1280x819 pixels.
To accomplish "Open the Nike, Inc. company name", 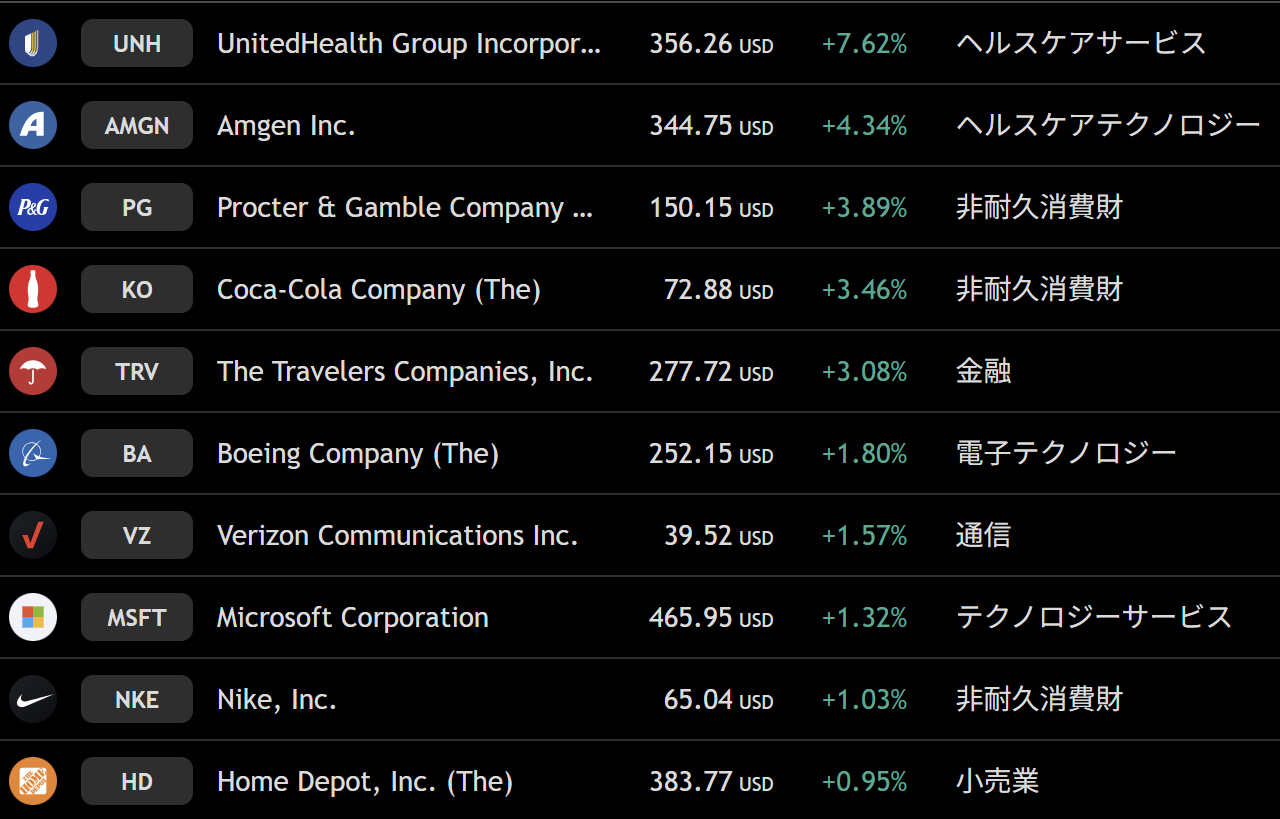I will pyautogui.click(x=277, y=699).
